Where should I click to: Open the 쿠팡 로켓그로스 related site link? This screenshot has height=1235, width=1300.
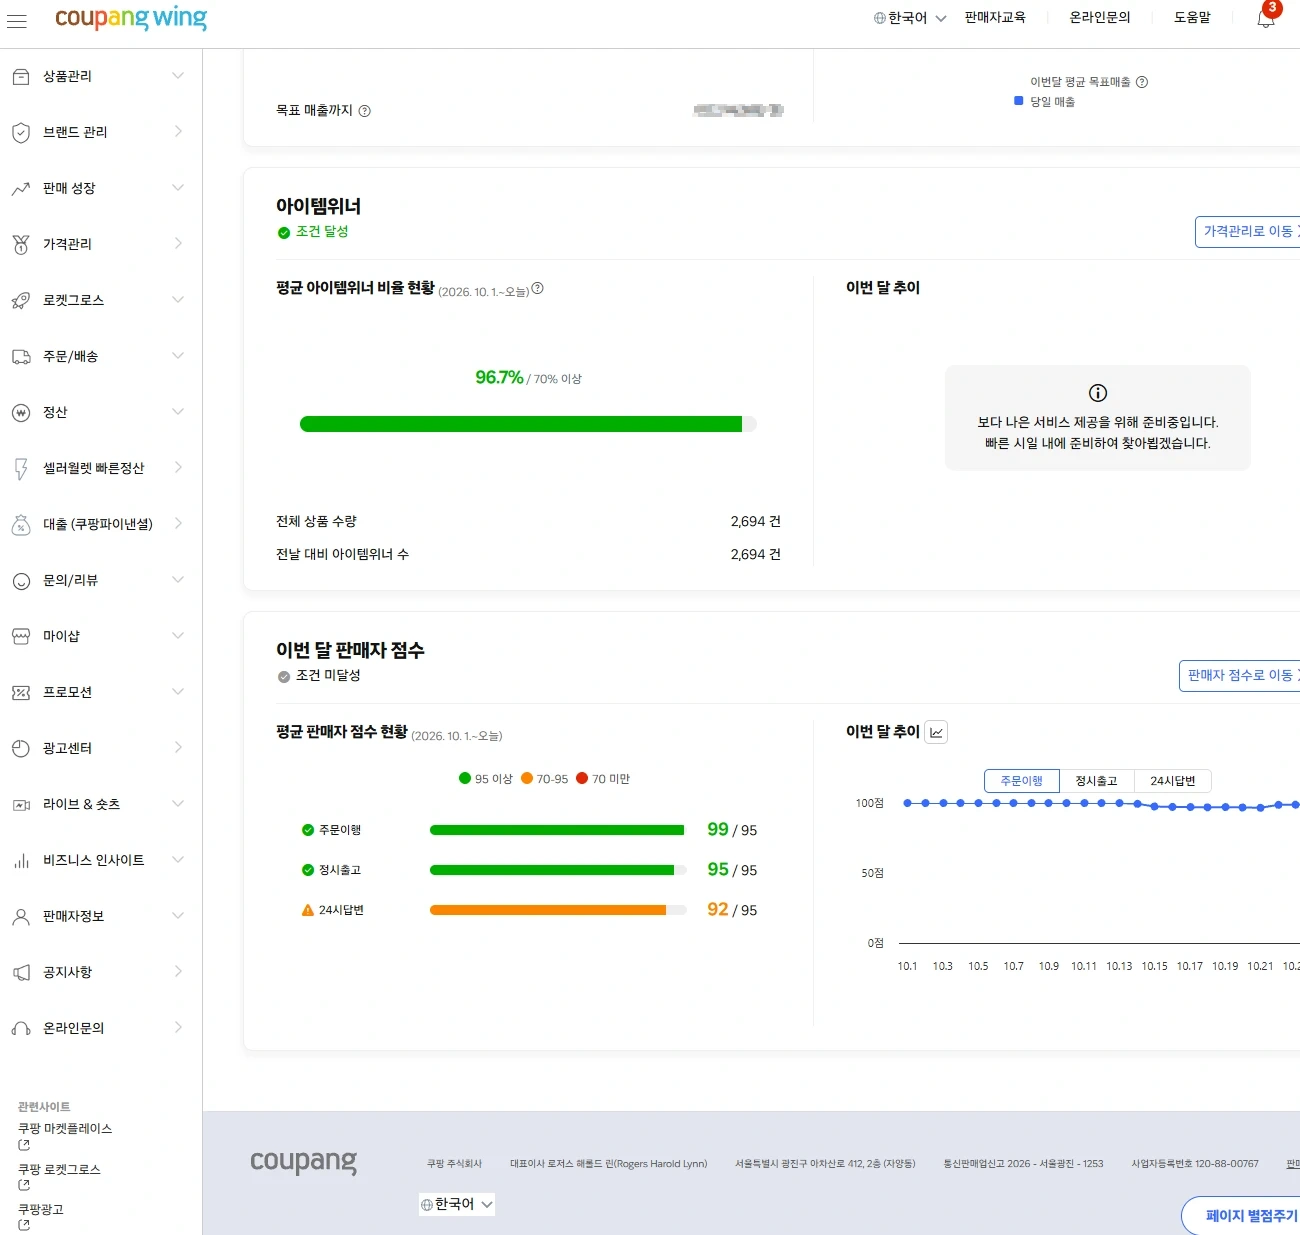click(x=59, y=1170)
